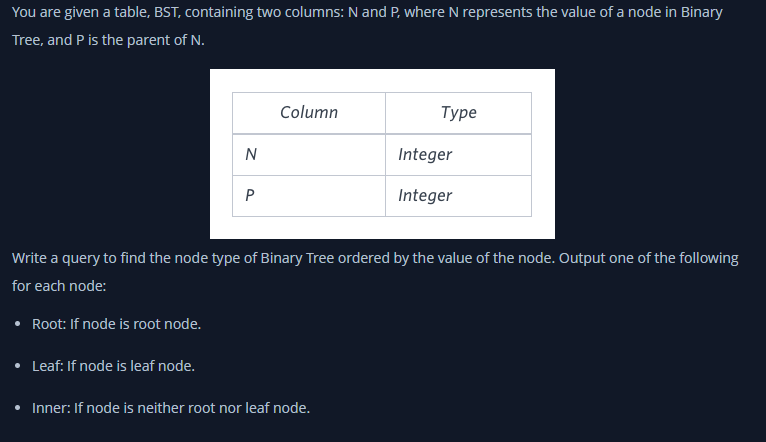Click the bullet point before Inner
The width and height of the screenshot is (766, 442).
click(18, 408)
